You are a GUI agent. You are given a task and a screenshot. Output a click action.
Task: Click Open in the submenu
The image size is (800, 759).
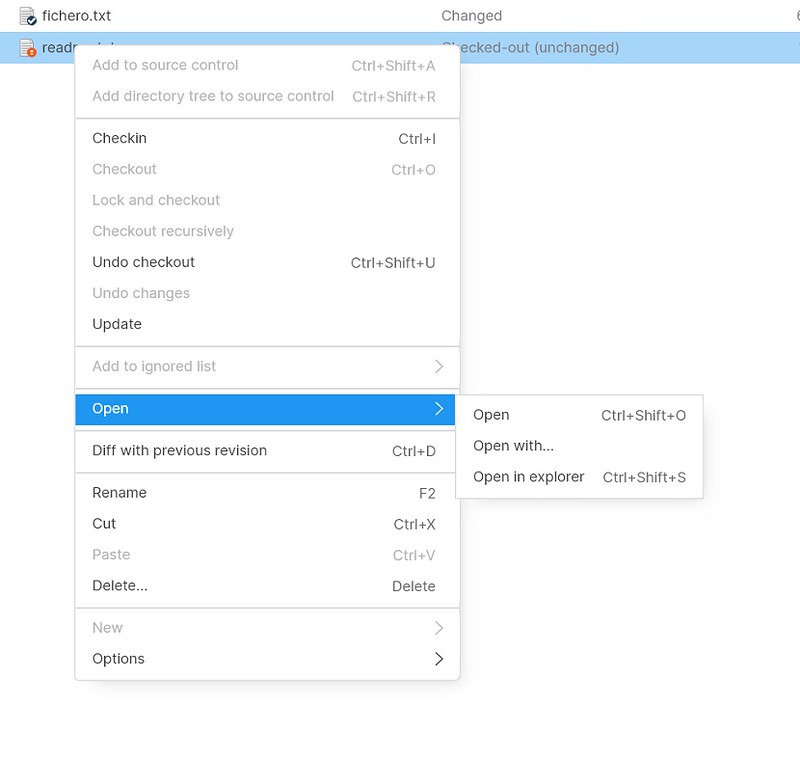pos(491,414)
